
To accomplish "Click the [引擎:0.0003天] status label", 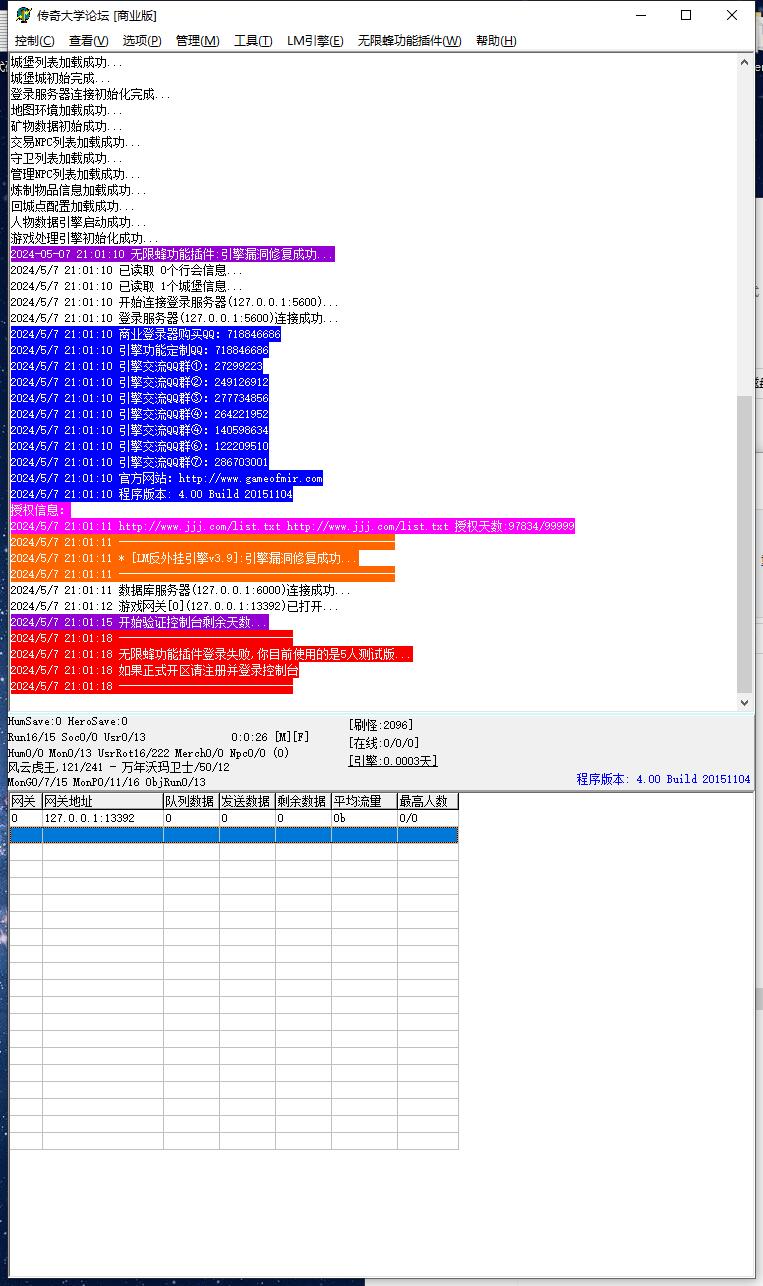I will point(393,761).
